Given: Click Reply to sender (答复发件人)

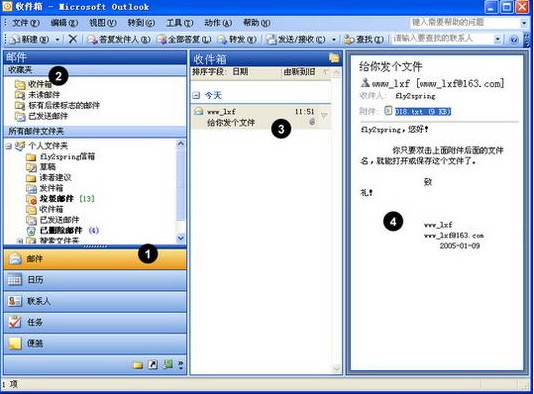Looking at the screenshot, I should (119, 40).
